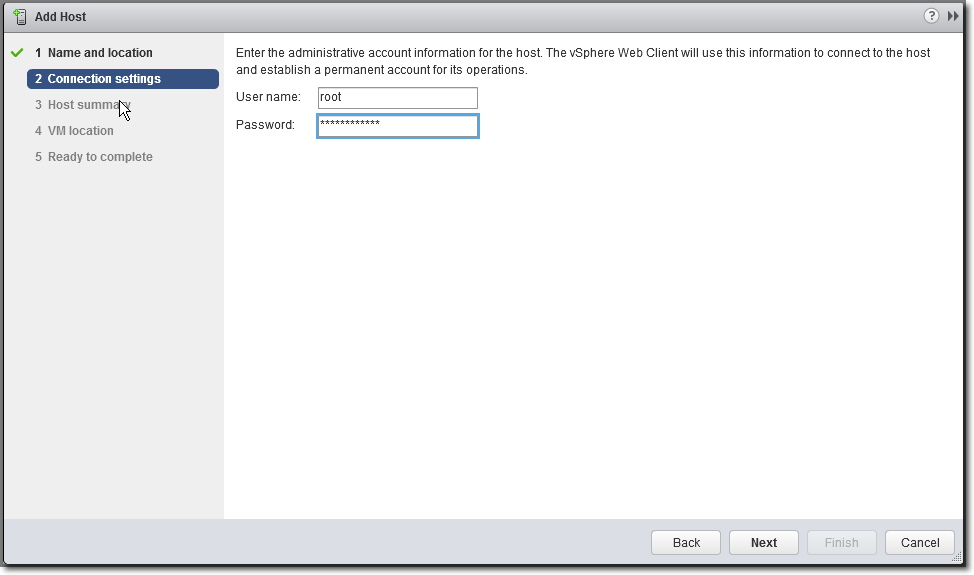Open the help question mark icon
Screen dimensions: 974x575
coord(931,16)
